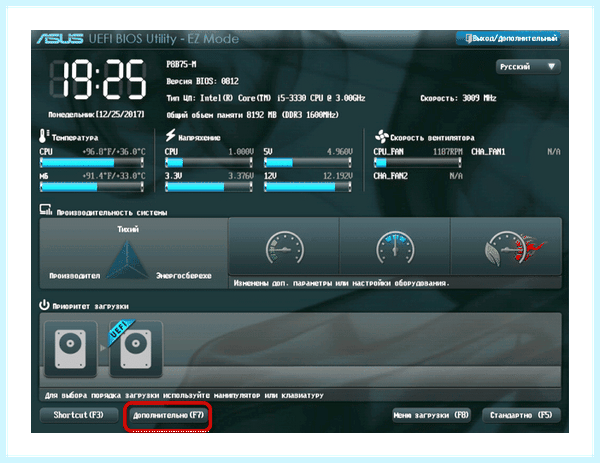Click the 3.3V voltage bar
Screen dimensions: 600x463
tap(209, 187)
